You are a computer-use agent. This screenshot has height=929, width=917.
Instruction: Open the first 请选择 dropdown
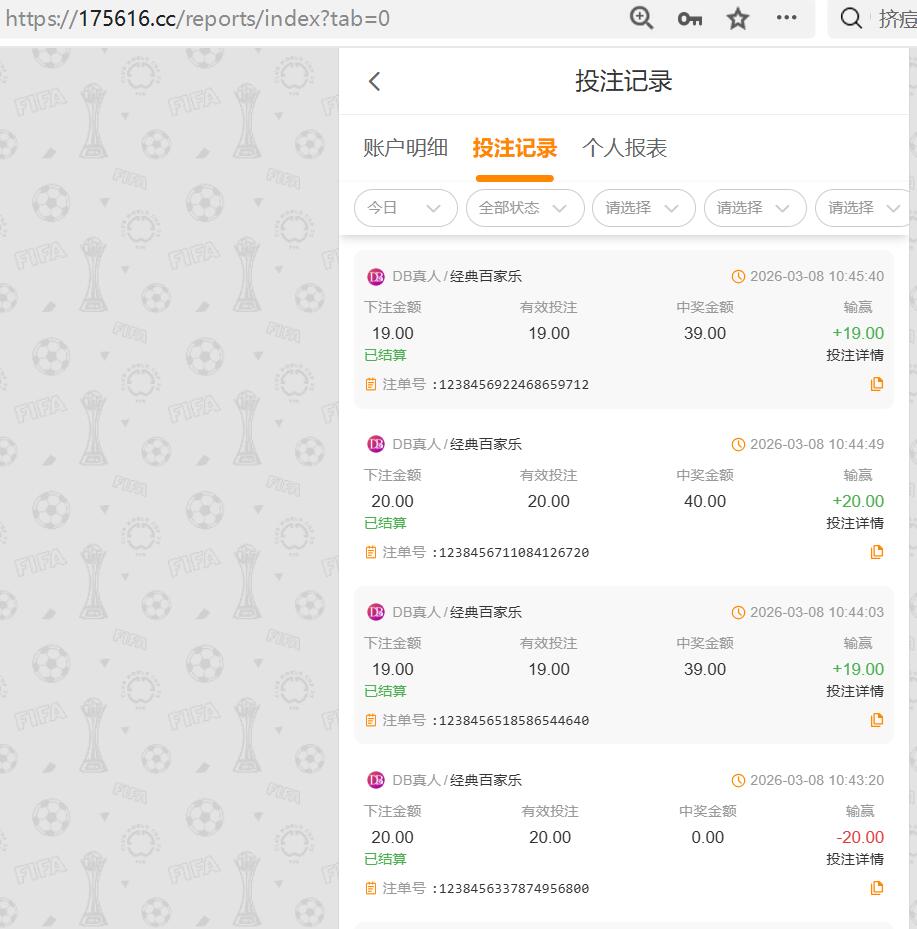(x=643, y=208)
